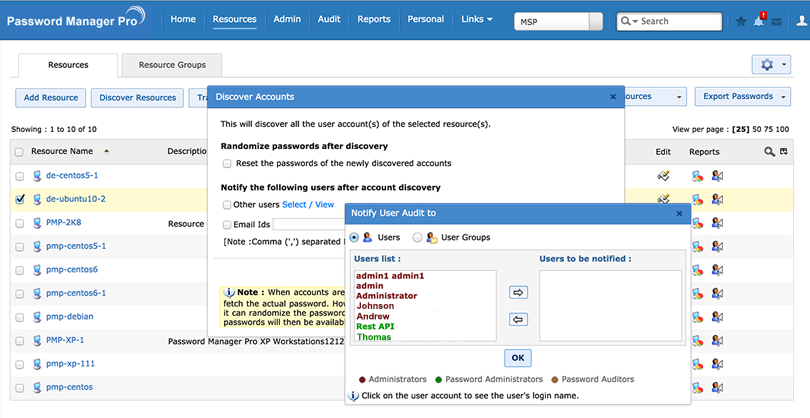Expand the Export Passwords dropdown

(x=742, y=97)
